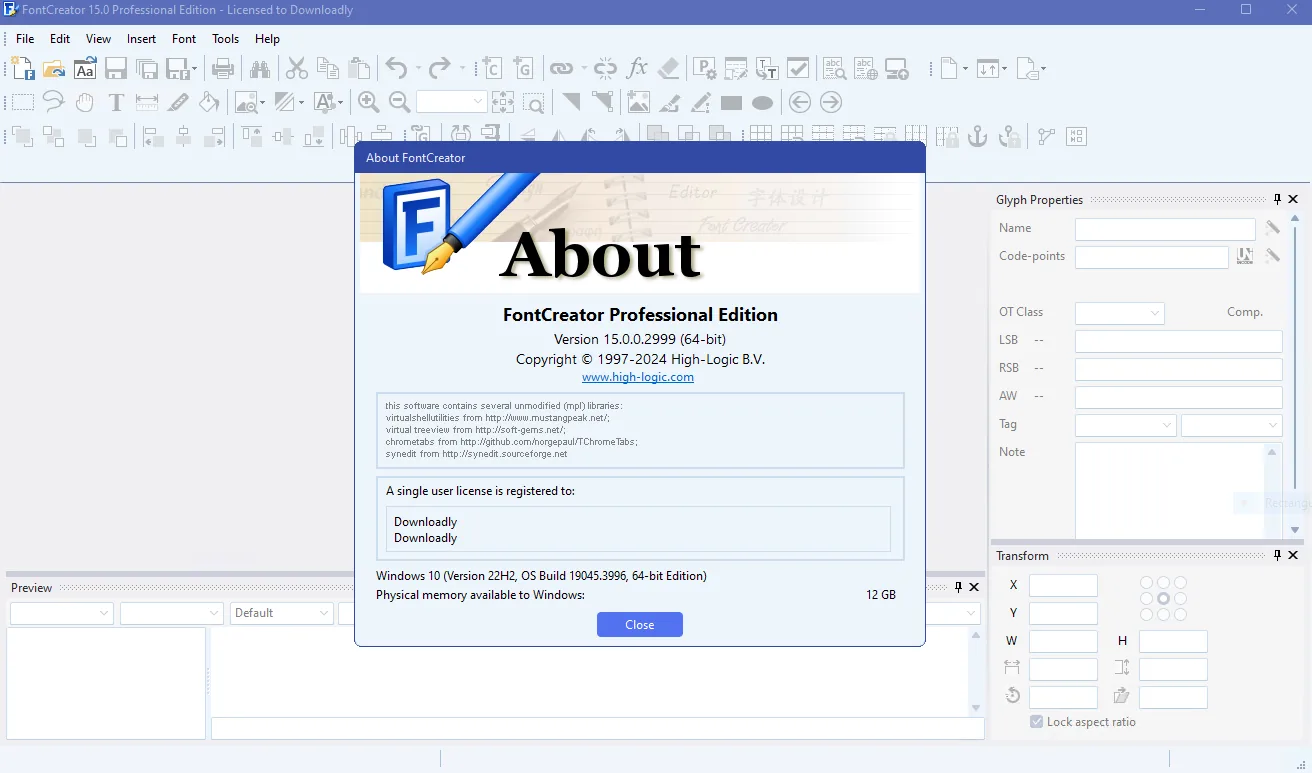Click the binoculars Find icon

260,68
